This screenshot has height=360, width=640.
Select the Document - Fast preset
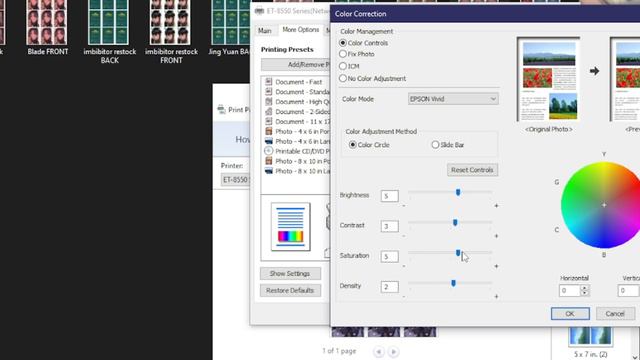(297, 82)
